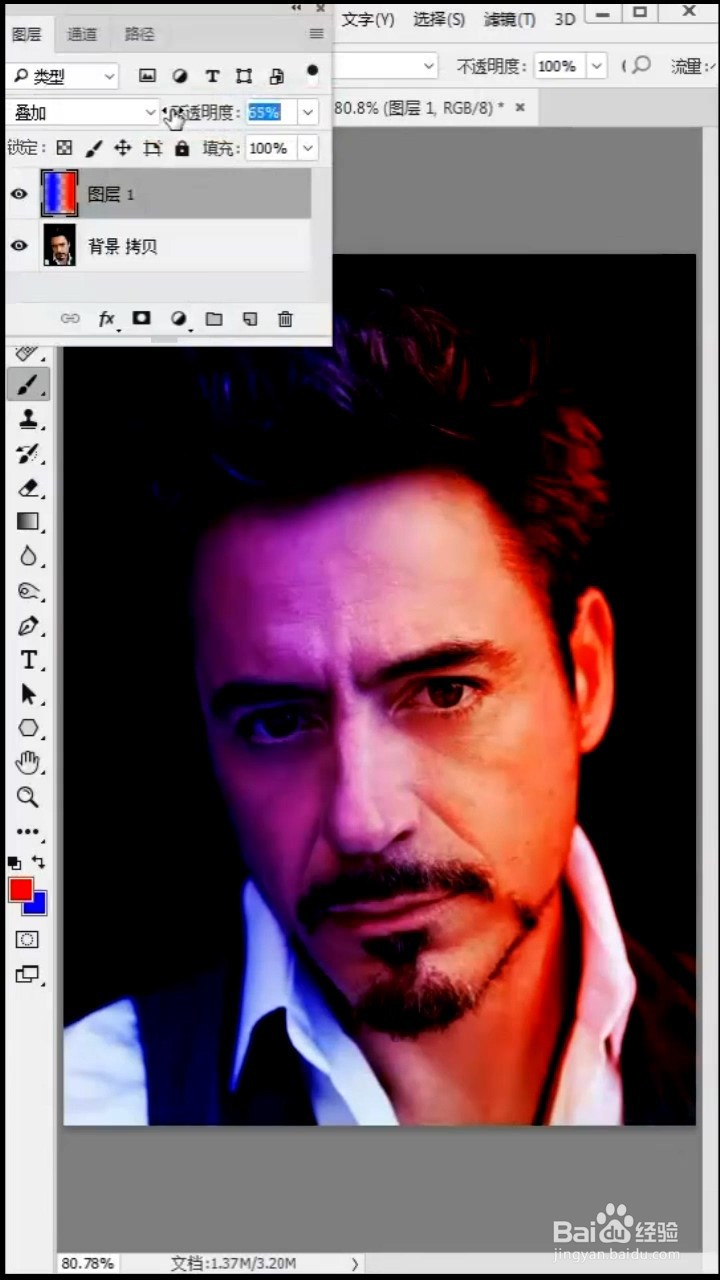This screenshot has width=720, height=1280.
Task: Select the Gradient tool
Action: coord(28,522)
